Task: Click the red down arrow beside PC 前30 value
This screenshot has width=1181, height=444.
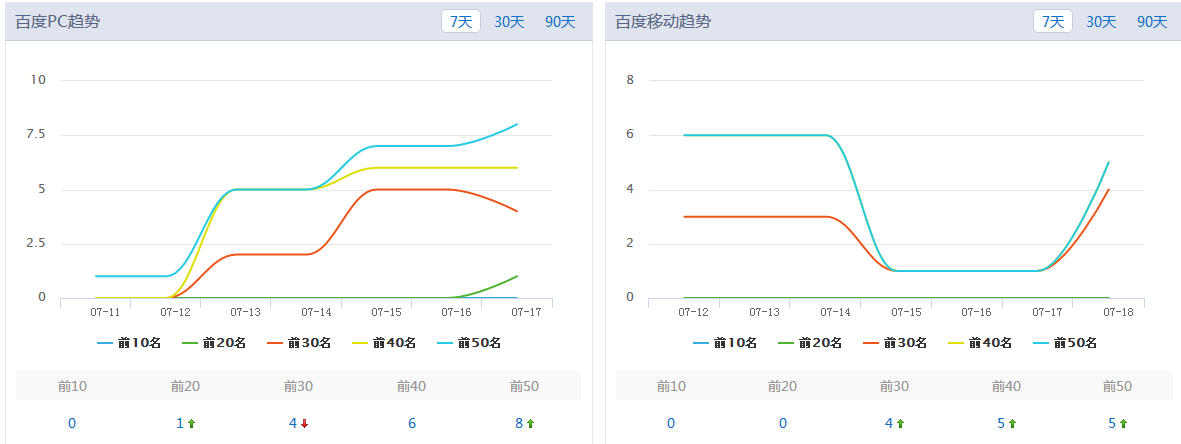Action: tap(304, 424)
